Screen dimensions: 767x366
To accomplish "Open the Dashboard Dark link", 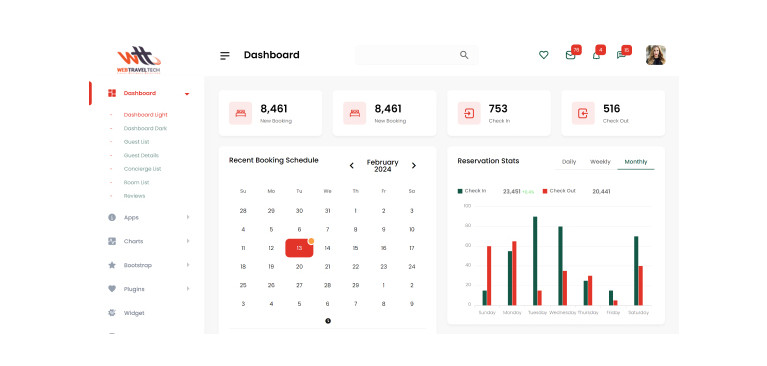I will pyautogui.click(x=145, y=128).
